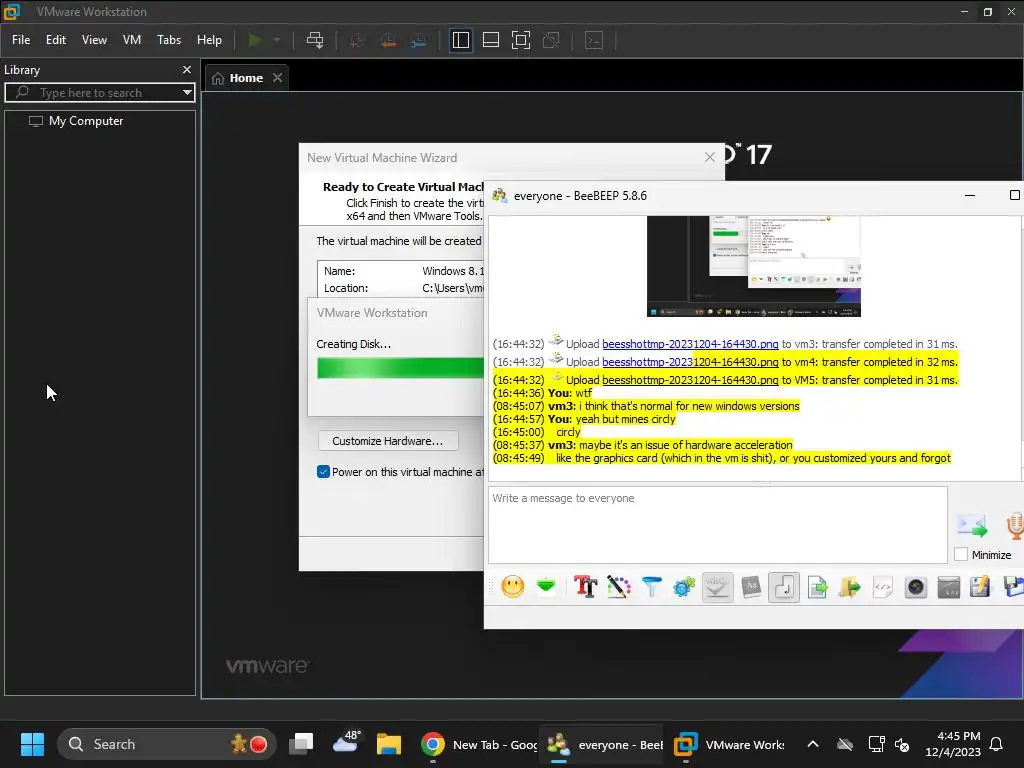Click the revert snapshot orange icon

coord(388,40)
